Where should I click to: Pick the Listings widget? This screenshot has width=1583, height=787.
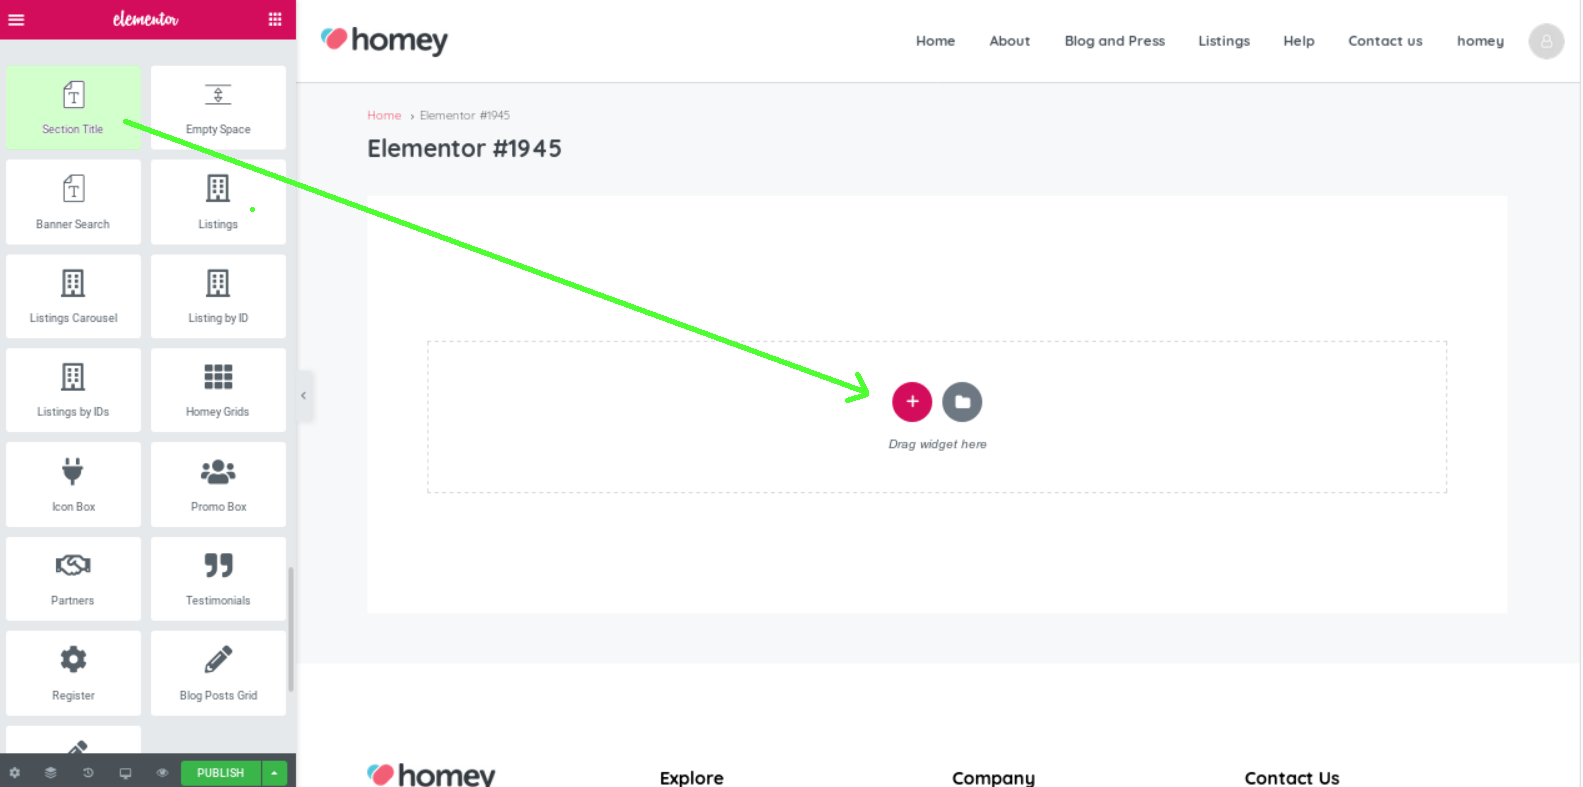[218, 202]
